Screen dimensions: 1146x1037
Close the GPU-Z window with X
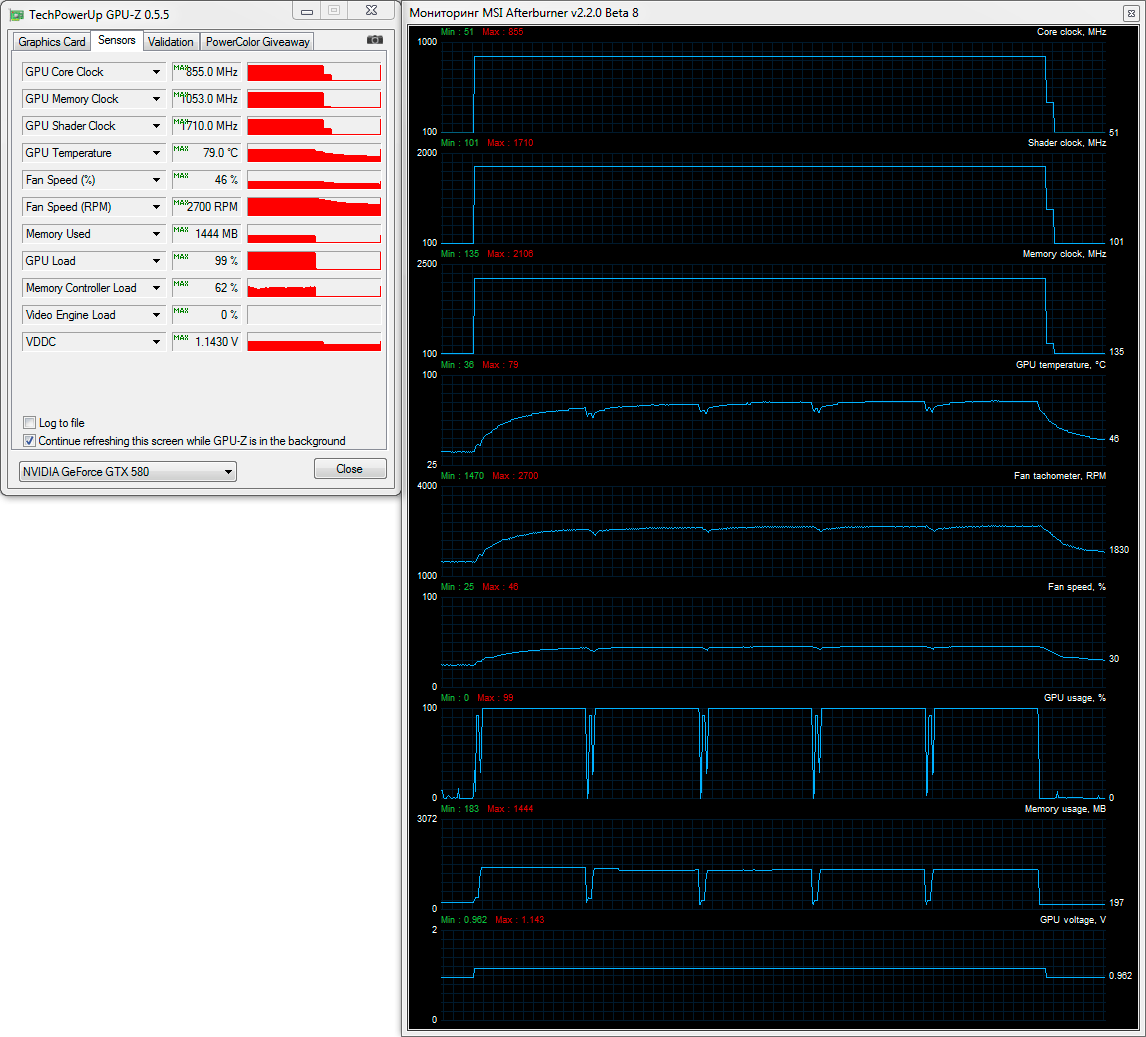371,11
